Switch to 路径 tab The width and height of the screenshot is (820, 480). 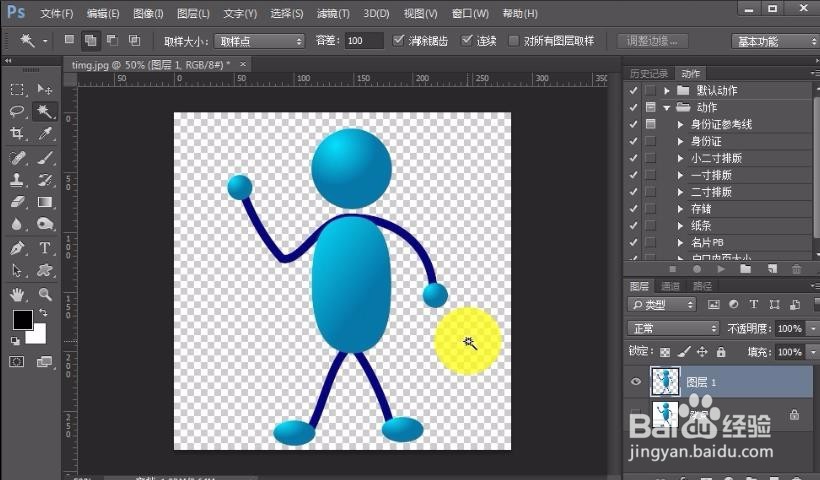pos(702,286)
